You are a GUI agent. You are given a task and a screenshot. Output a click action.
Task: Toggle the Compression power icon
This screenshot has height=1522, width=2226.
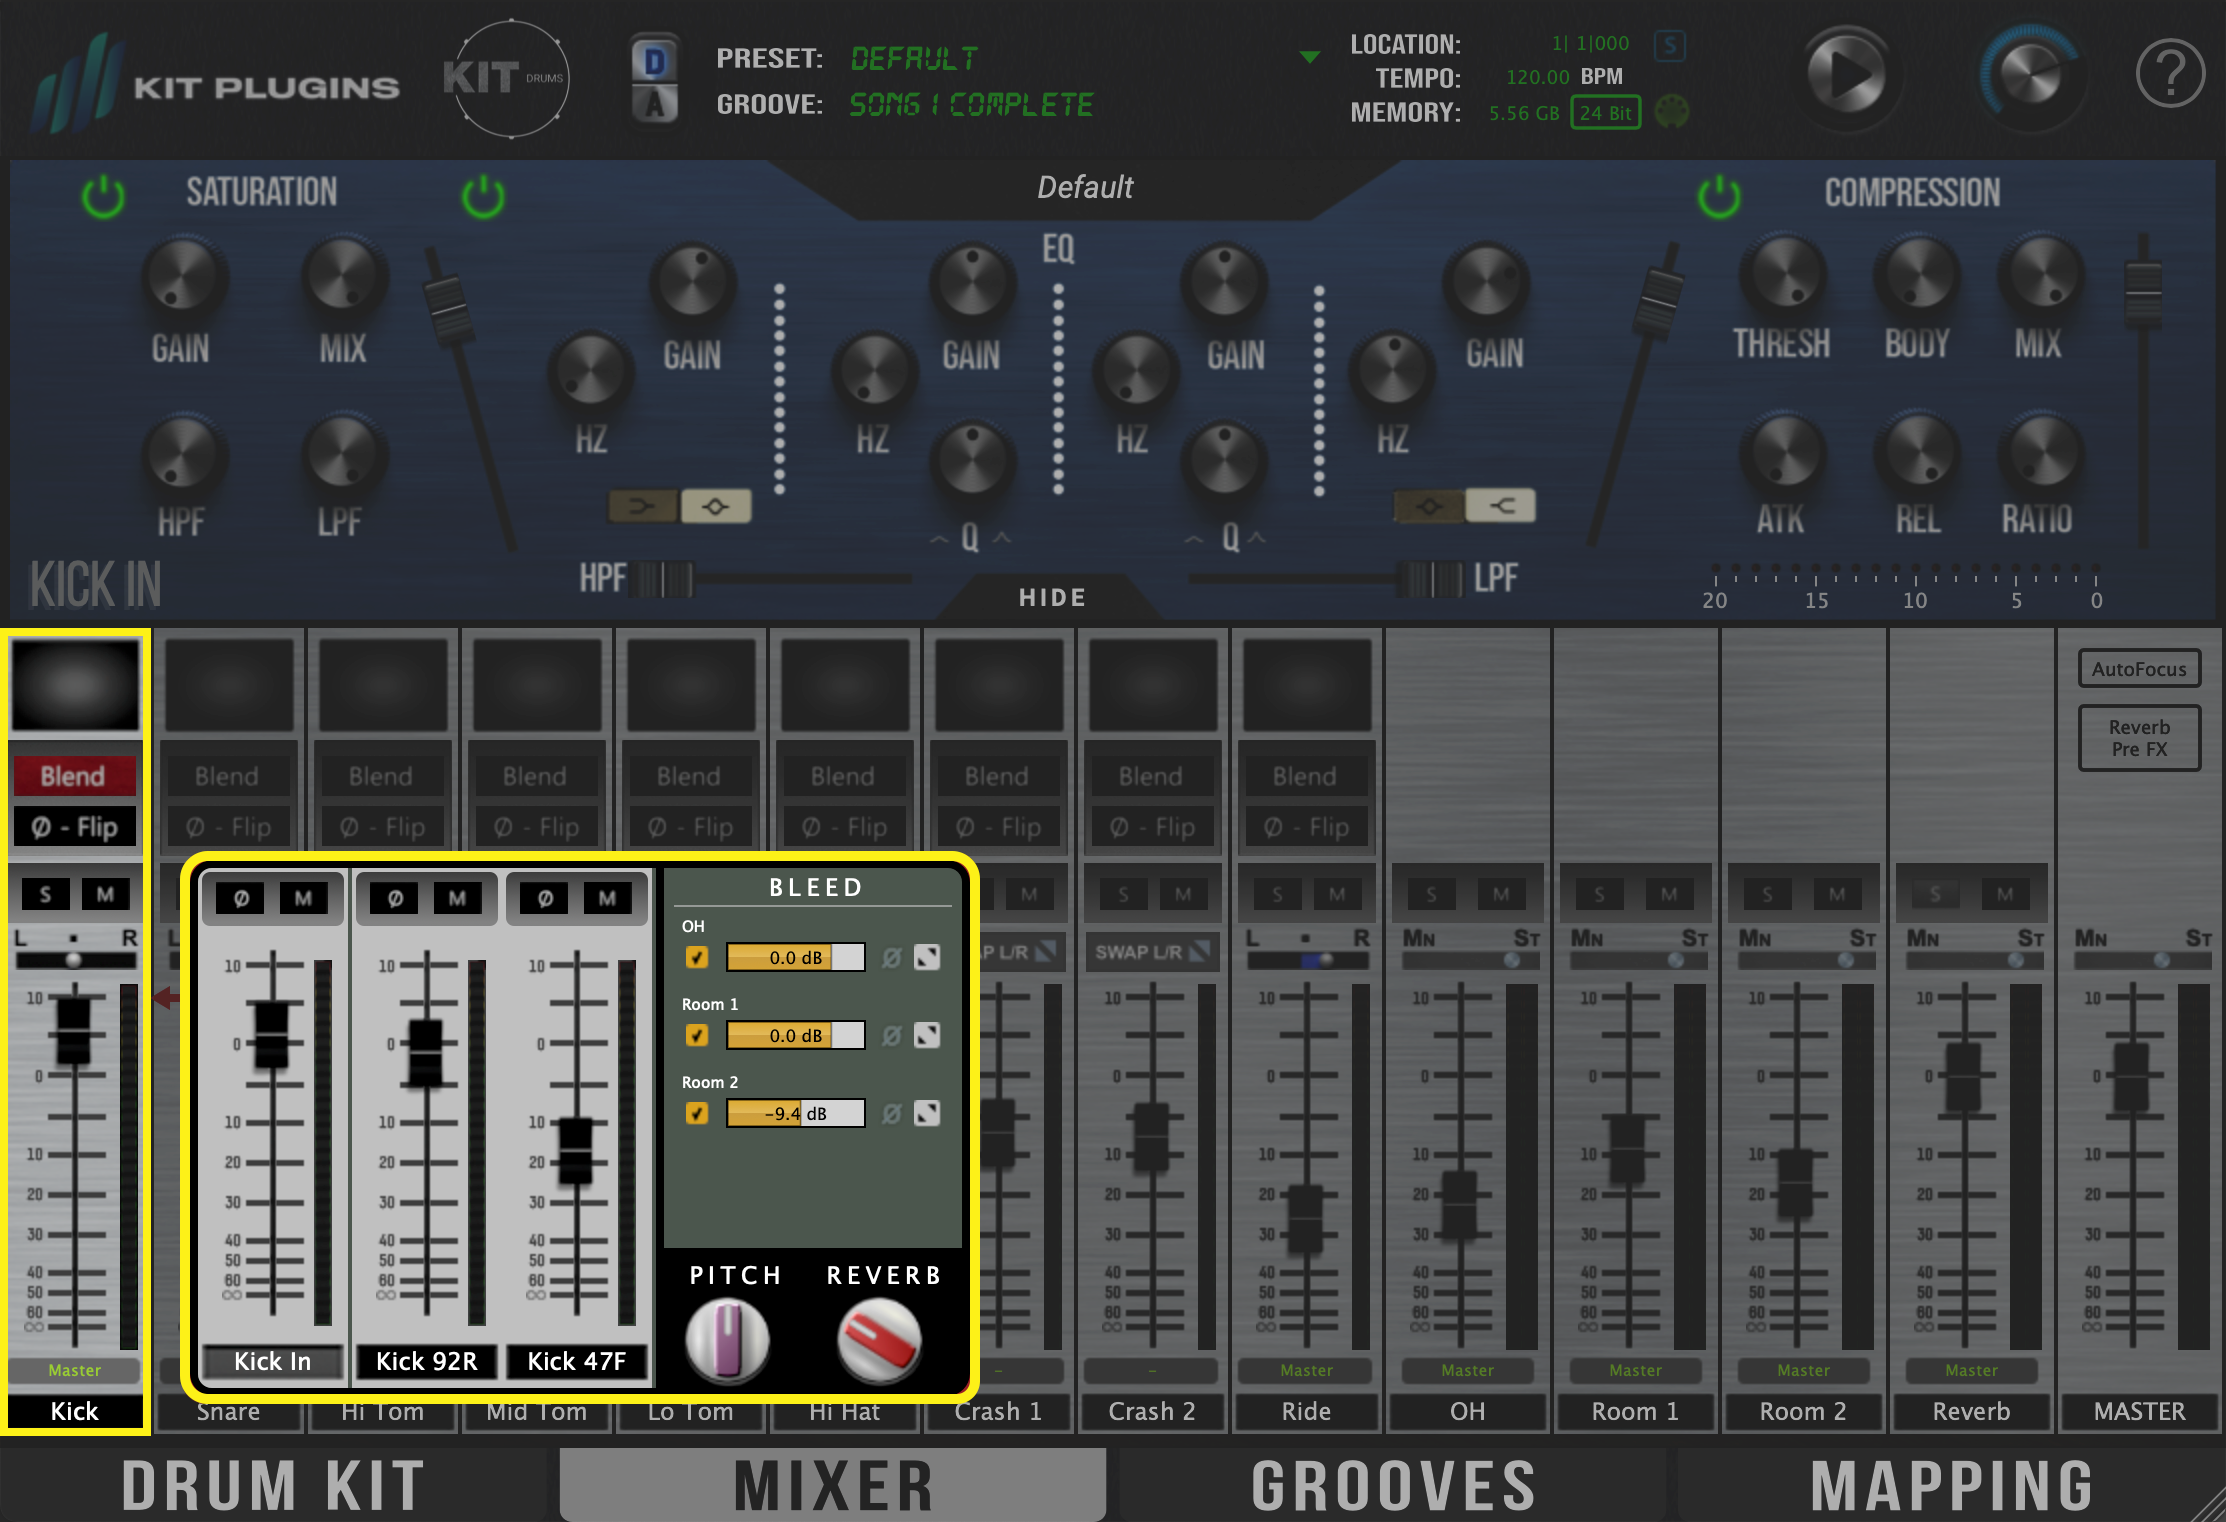(1719, 196)
